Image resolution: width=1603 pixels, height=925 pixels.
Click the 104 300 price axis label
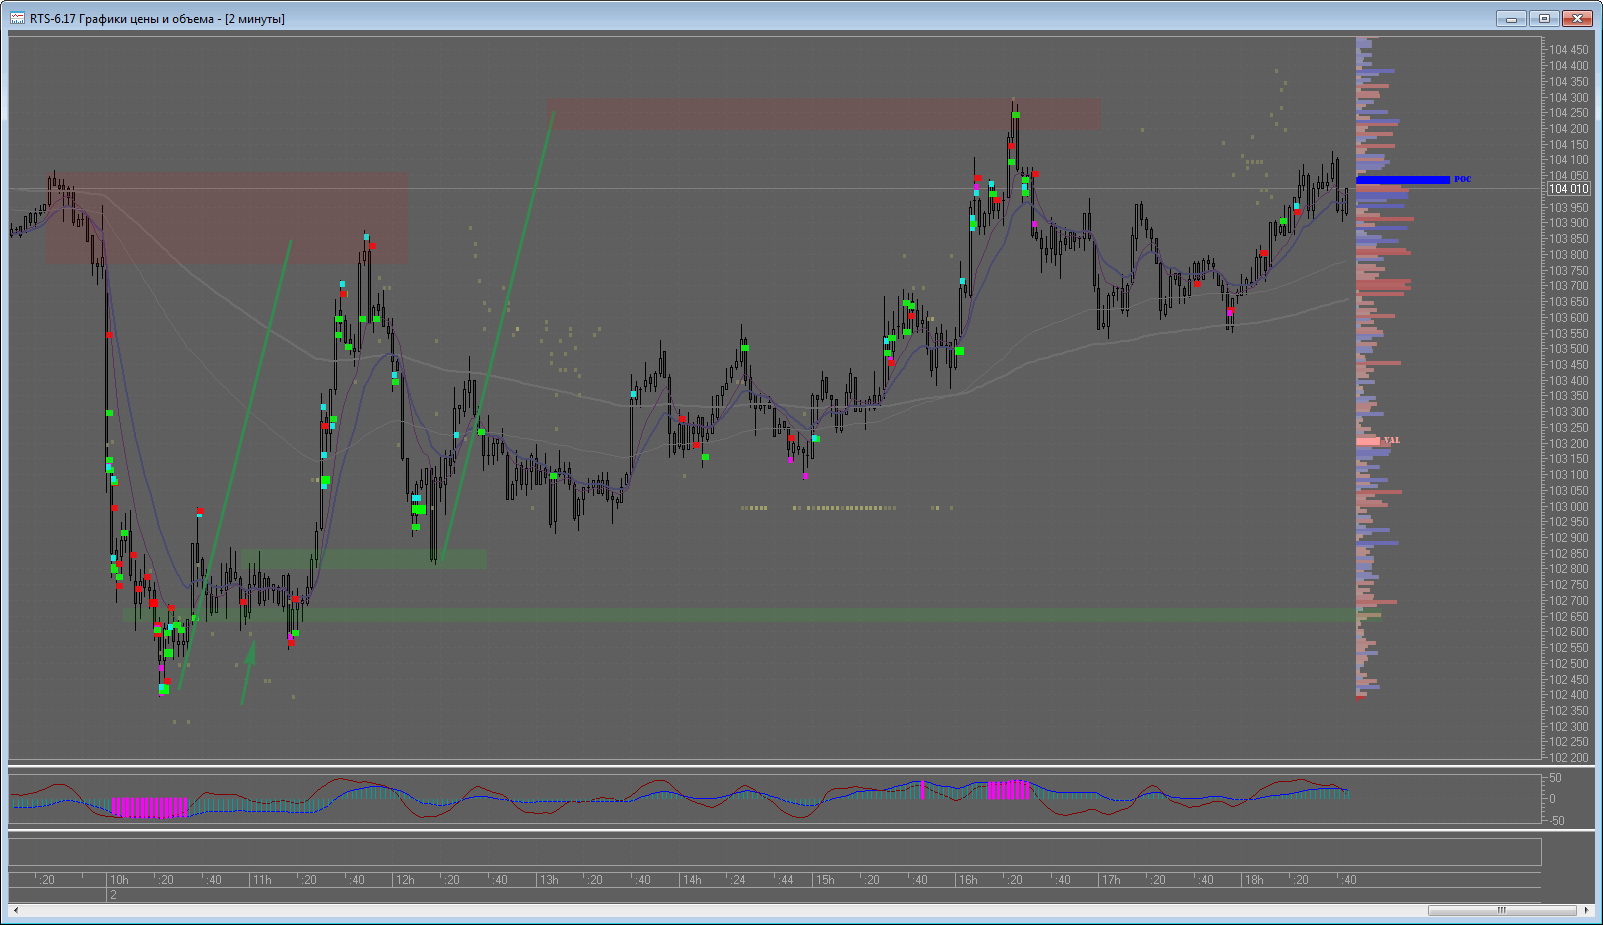1568,98
